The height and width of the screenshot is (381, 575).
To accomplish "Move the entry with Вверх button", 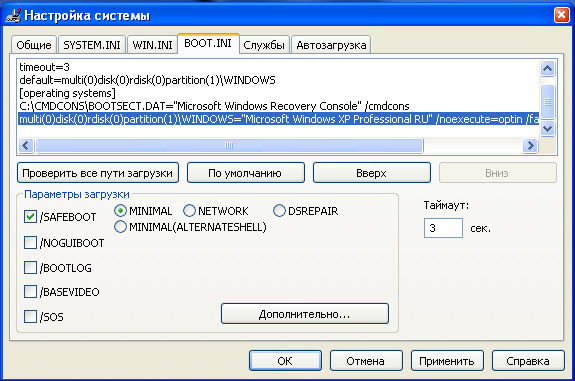I will 371,173.
